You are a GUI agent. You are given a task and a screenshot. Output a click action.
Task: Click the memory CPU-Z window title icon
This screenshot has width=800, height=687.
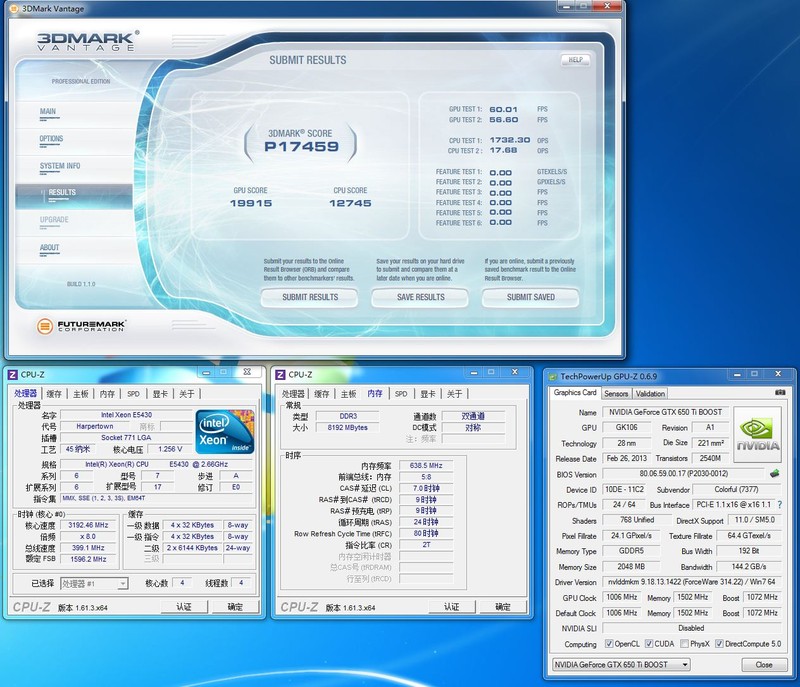tap(280, 375)
